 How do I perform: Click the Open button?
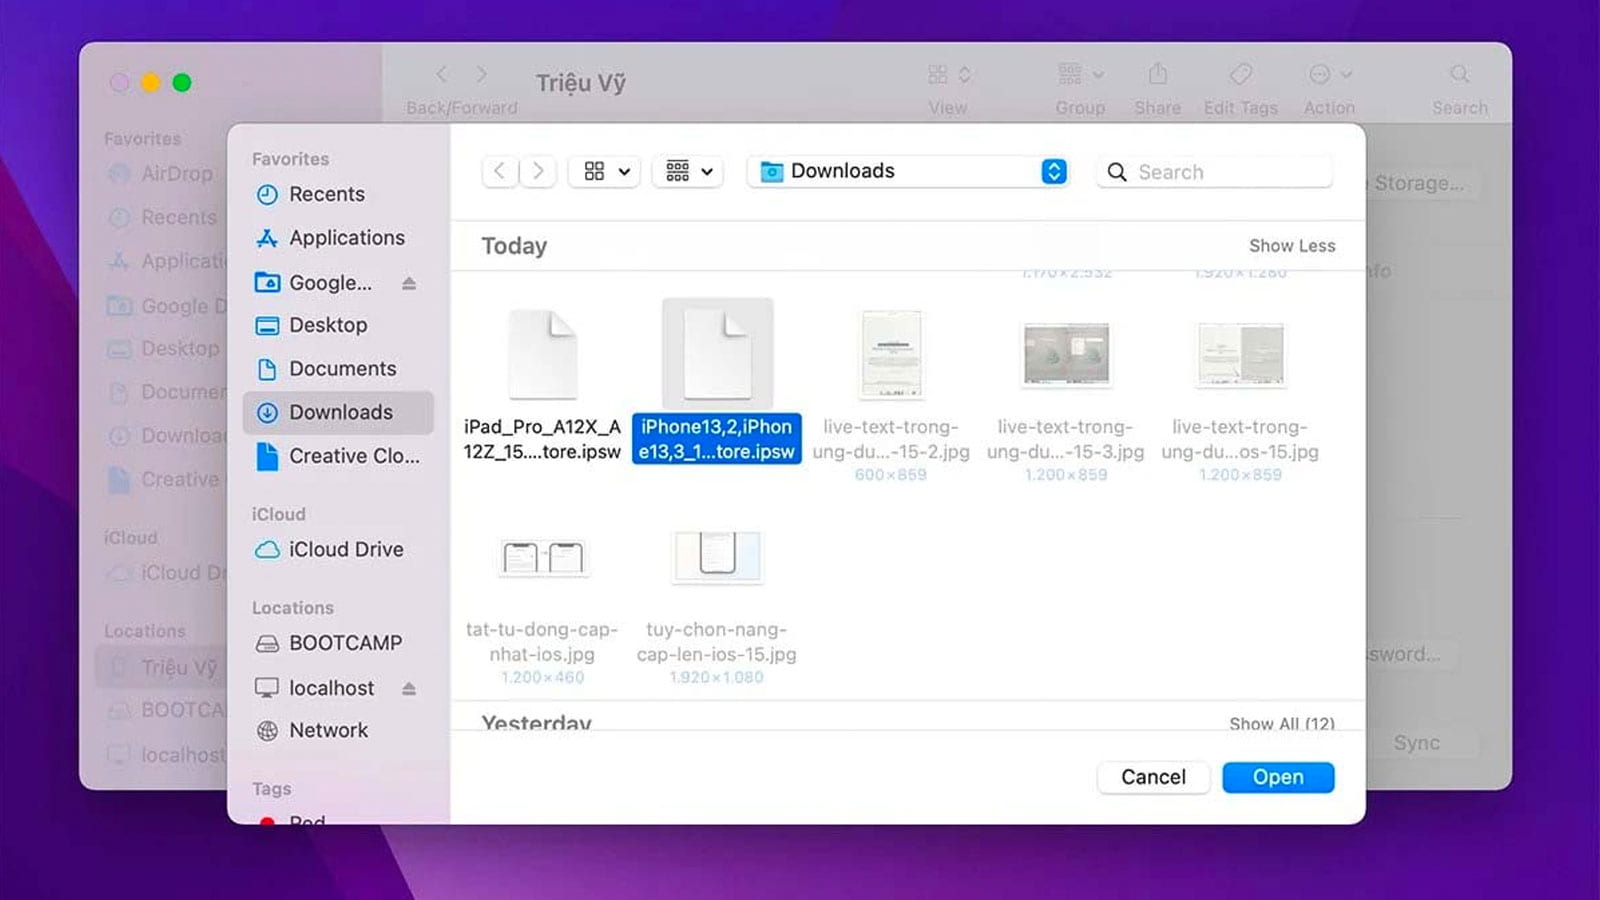click(1277, 777)
